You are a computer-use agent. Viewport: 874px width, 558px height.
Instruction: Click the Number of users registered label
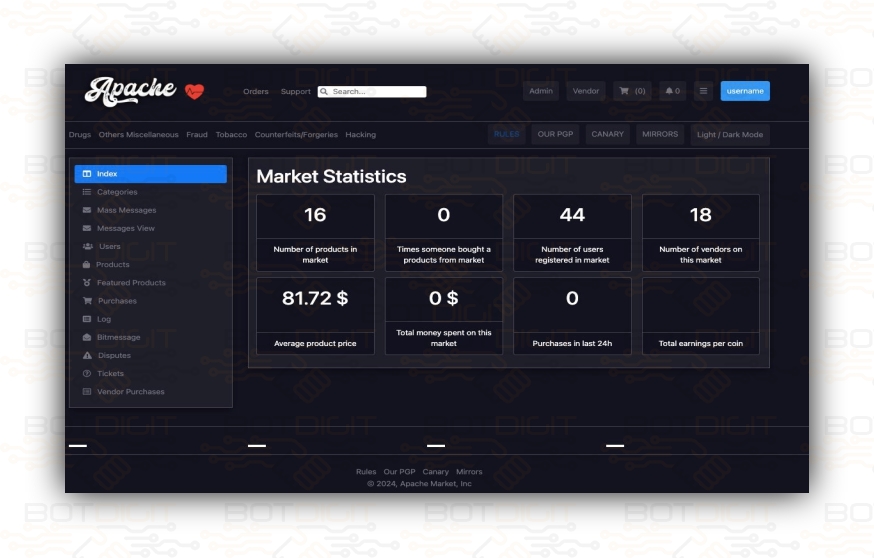coord(572,255)
